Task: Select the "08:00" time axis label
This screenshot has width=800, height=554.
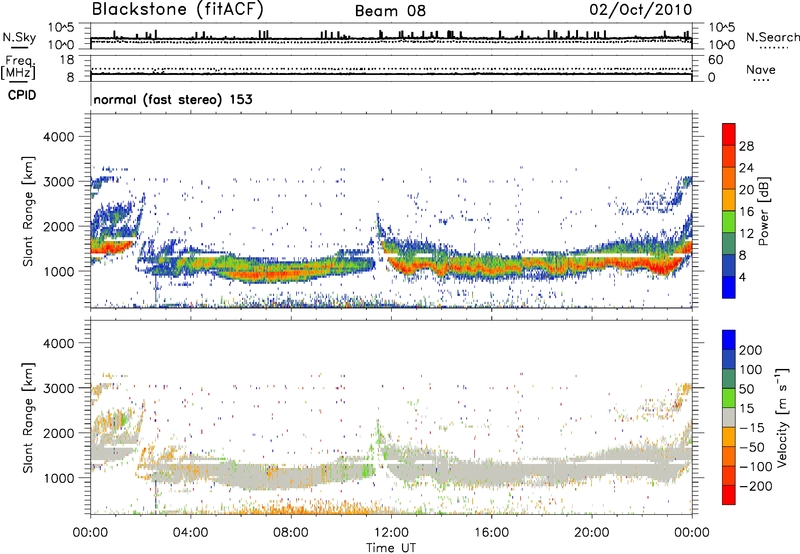Action: pos(291,533)
